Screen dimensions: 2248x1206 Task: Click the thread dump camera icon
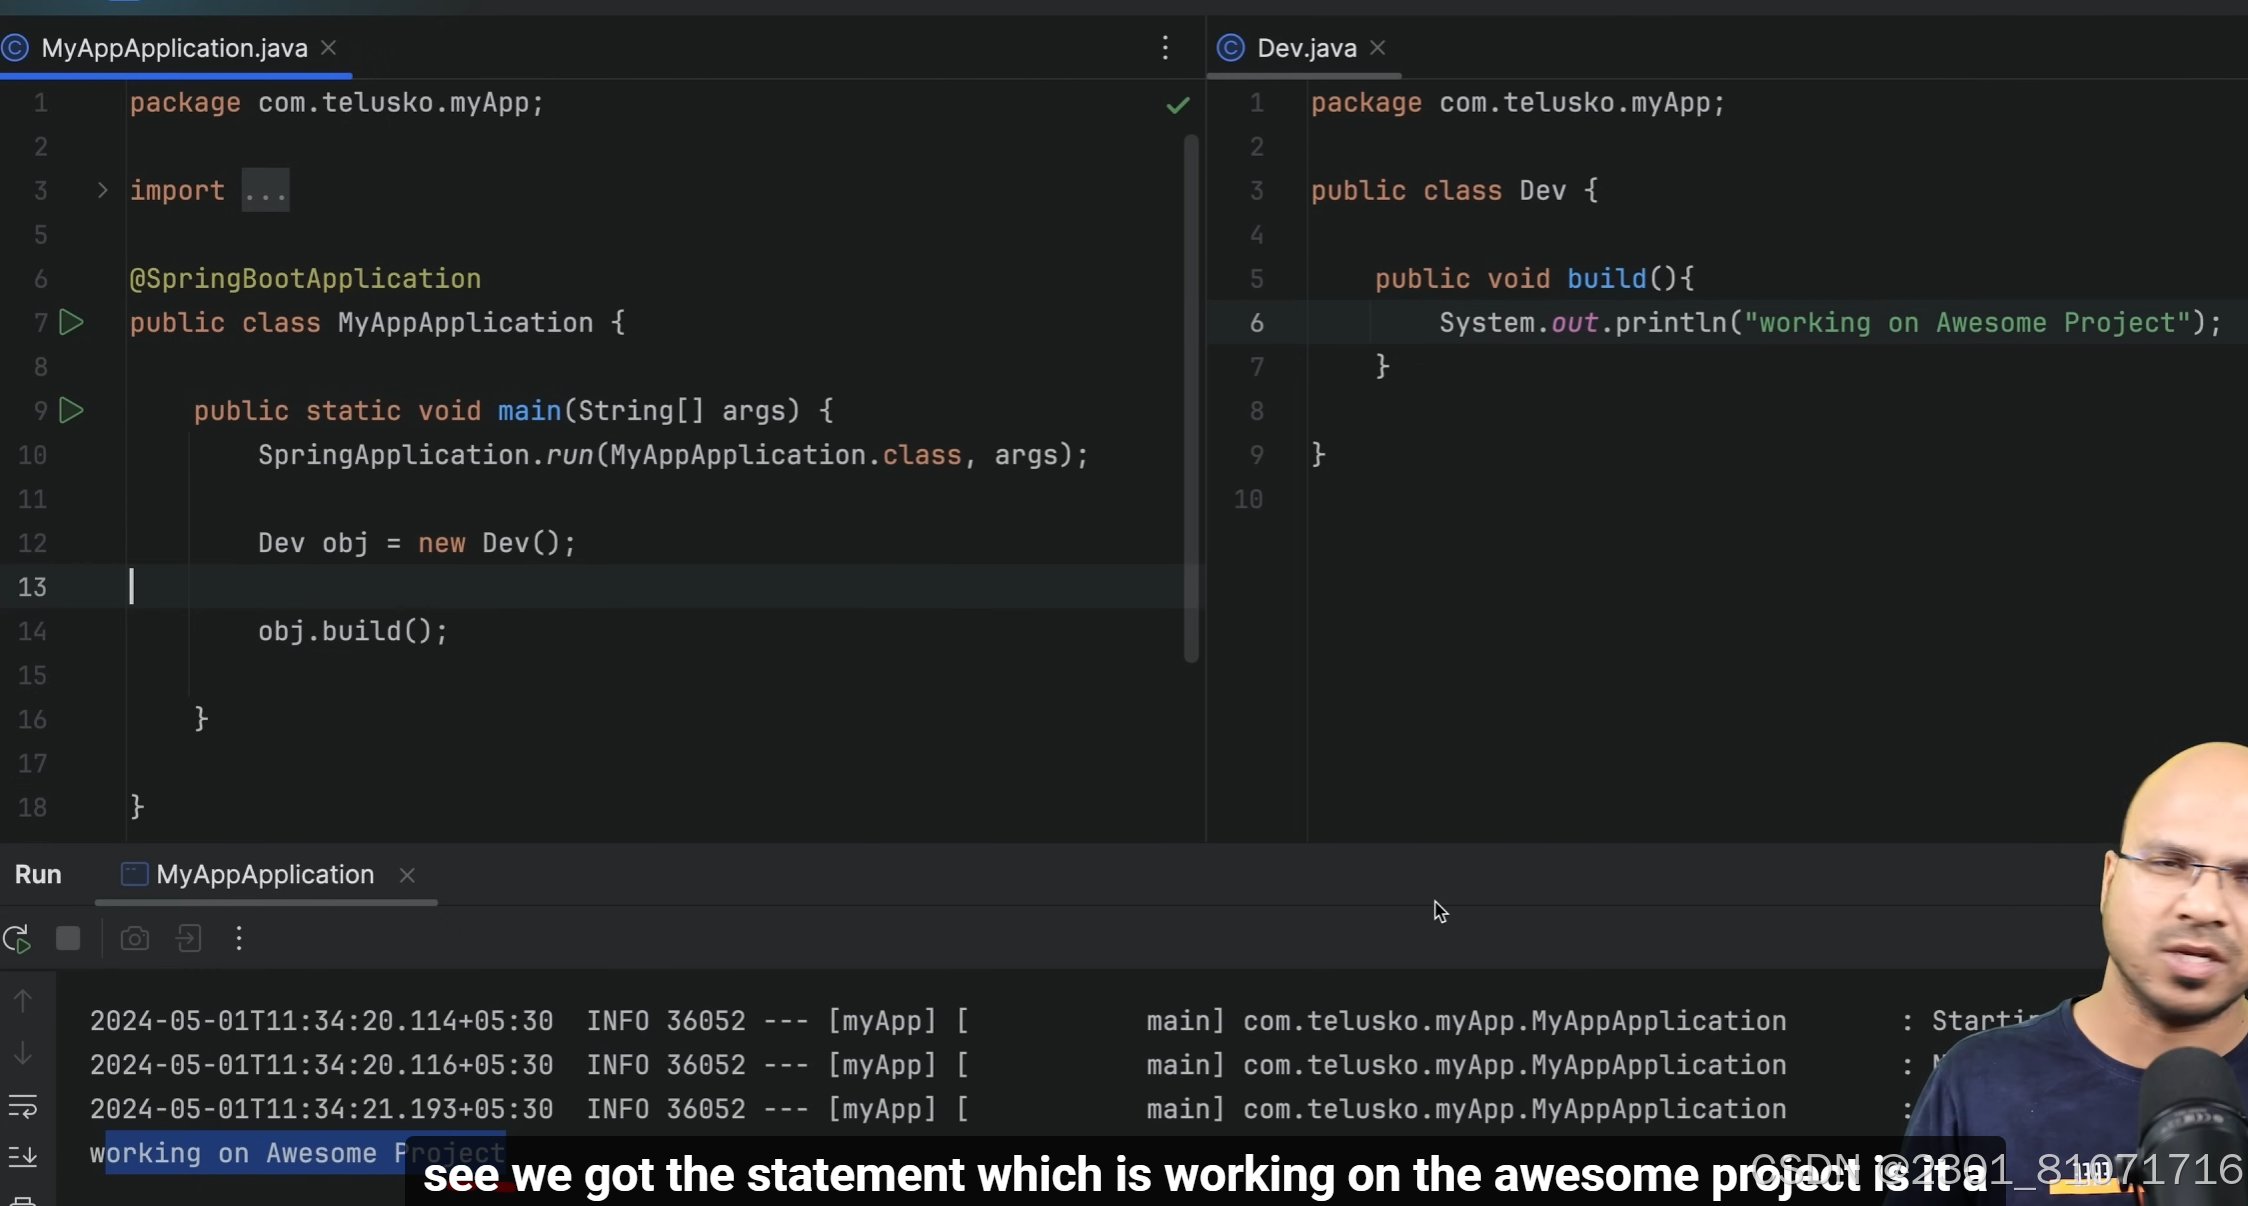click(135, 939)
